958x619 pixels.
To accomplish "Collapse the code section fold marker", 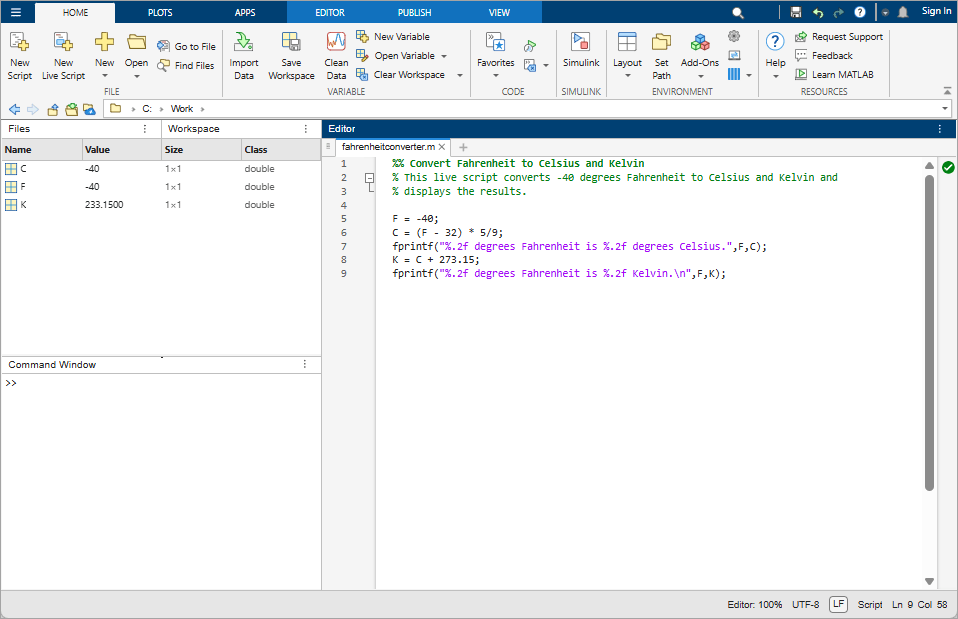I will [x=370, y=178].
